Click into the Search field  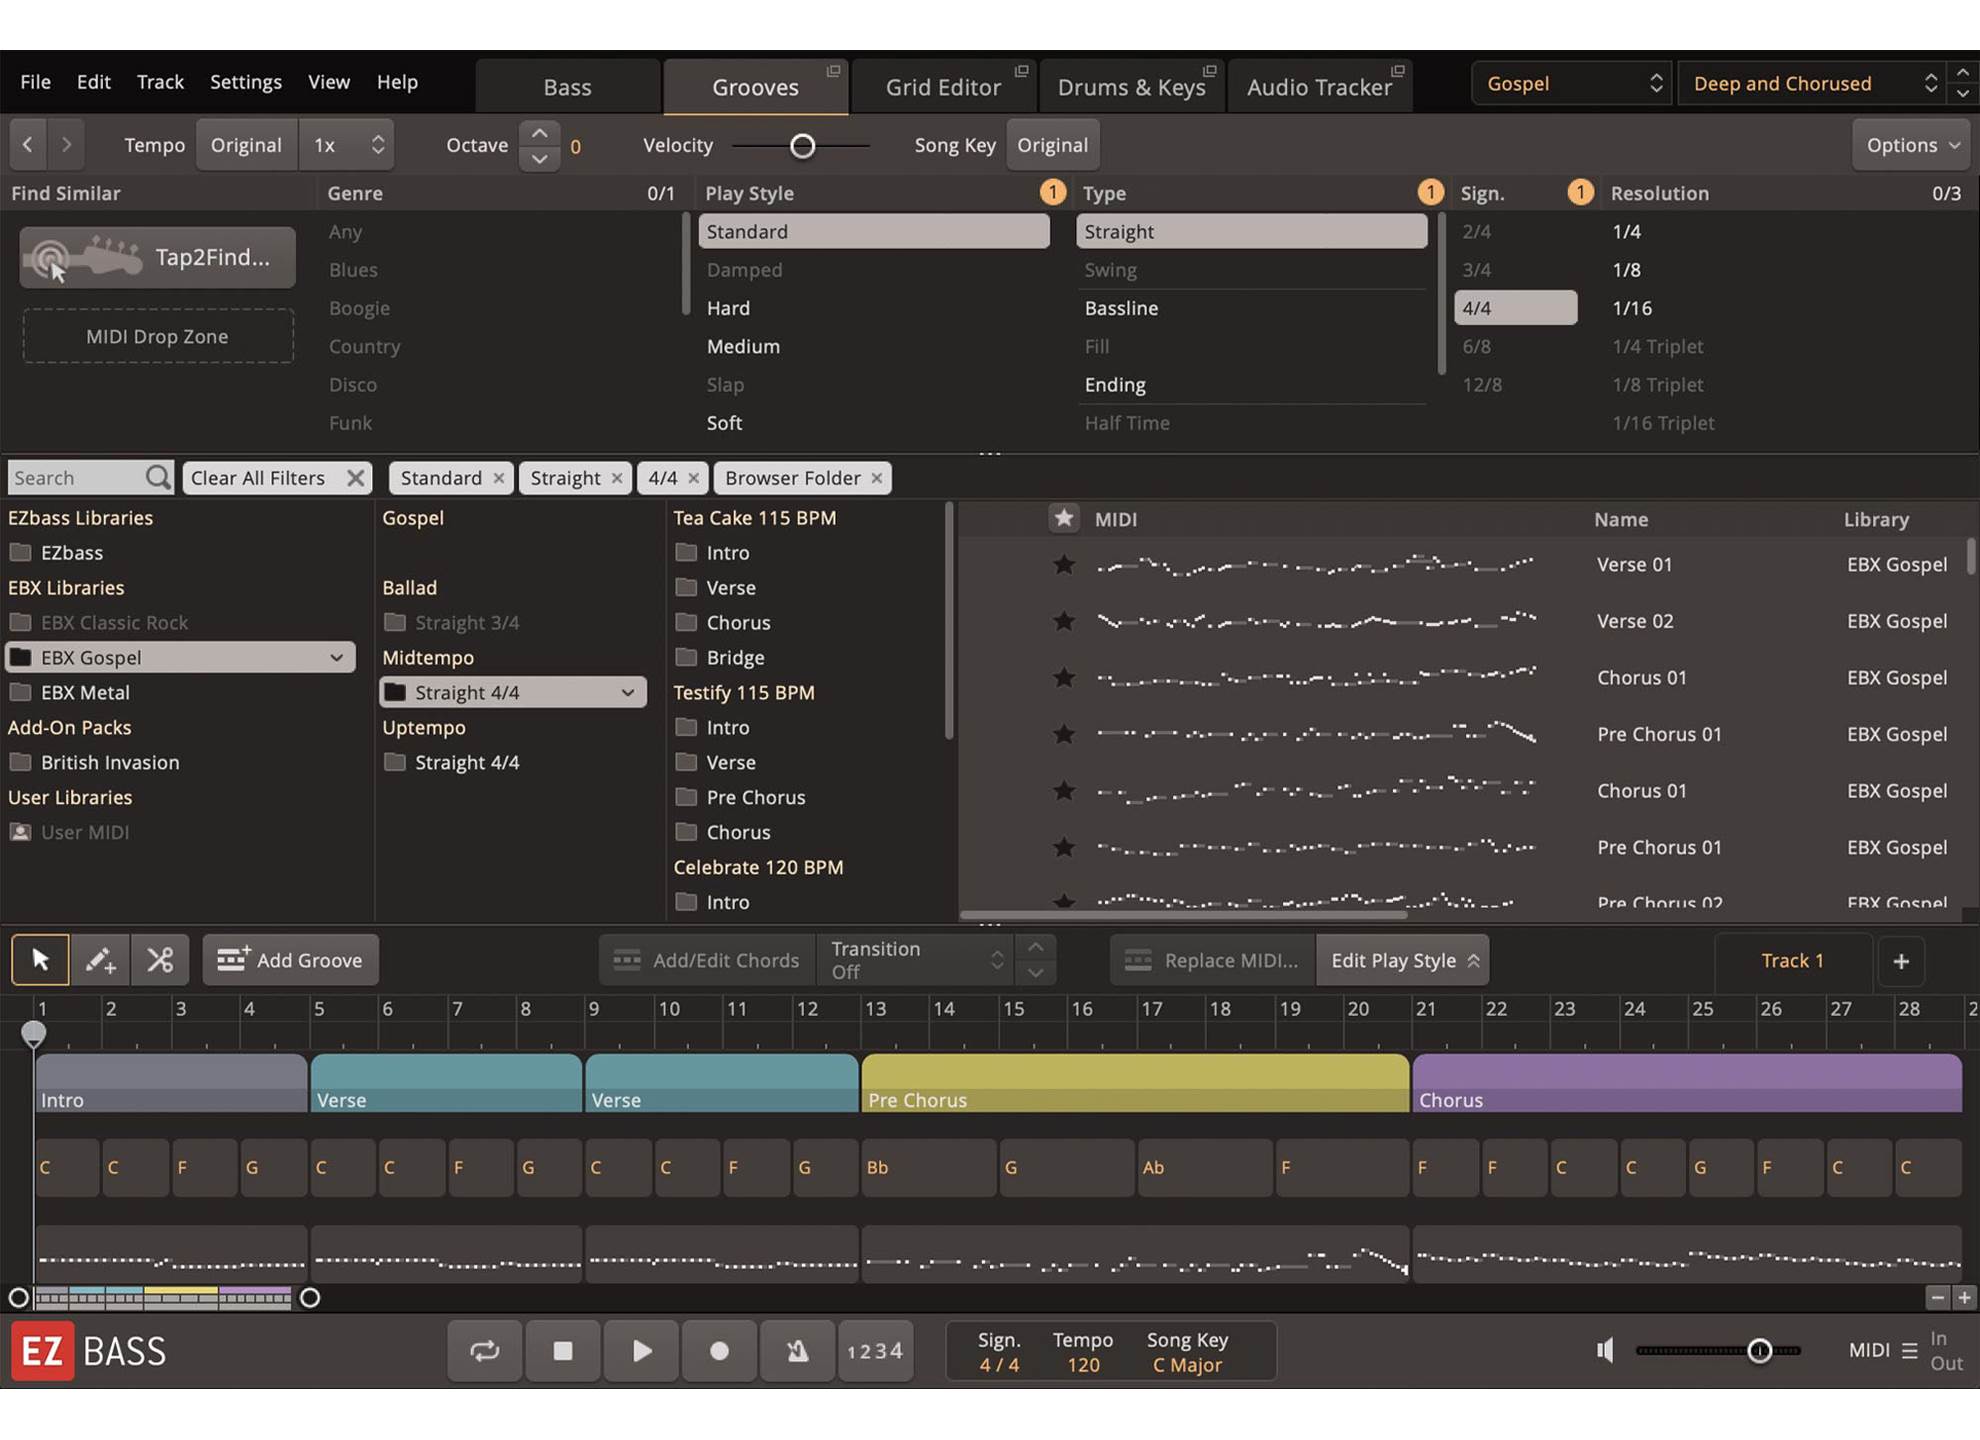click(x=75, y=478)
